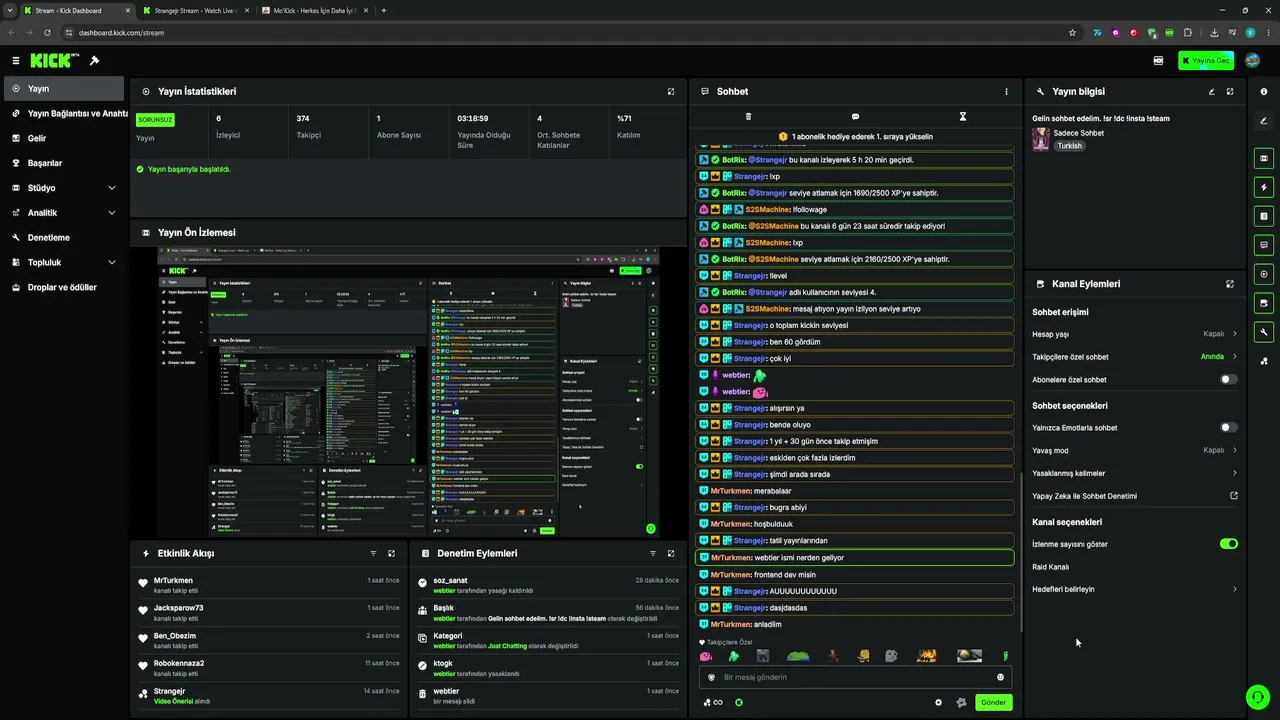Click the Kick logo in the header
Screen dimensions: 1280x720
point(55,61)
